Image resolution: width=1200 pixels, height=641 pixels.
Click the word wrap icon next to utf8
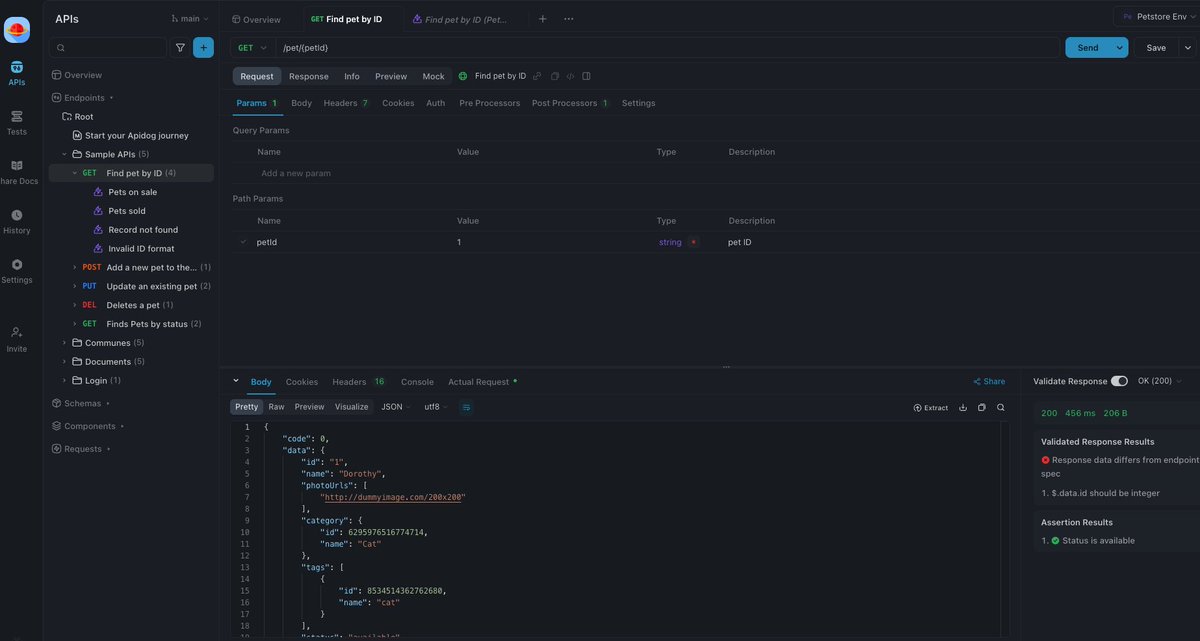pyautogui.click(x=466, y=407)
